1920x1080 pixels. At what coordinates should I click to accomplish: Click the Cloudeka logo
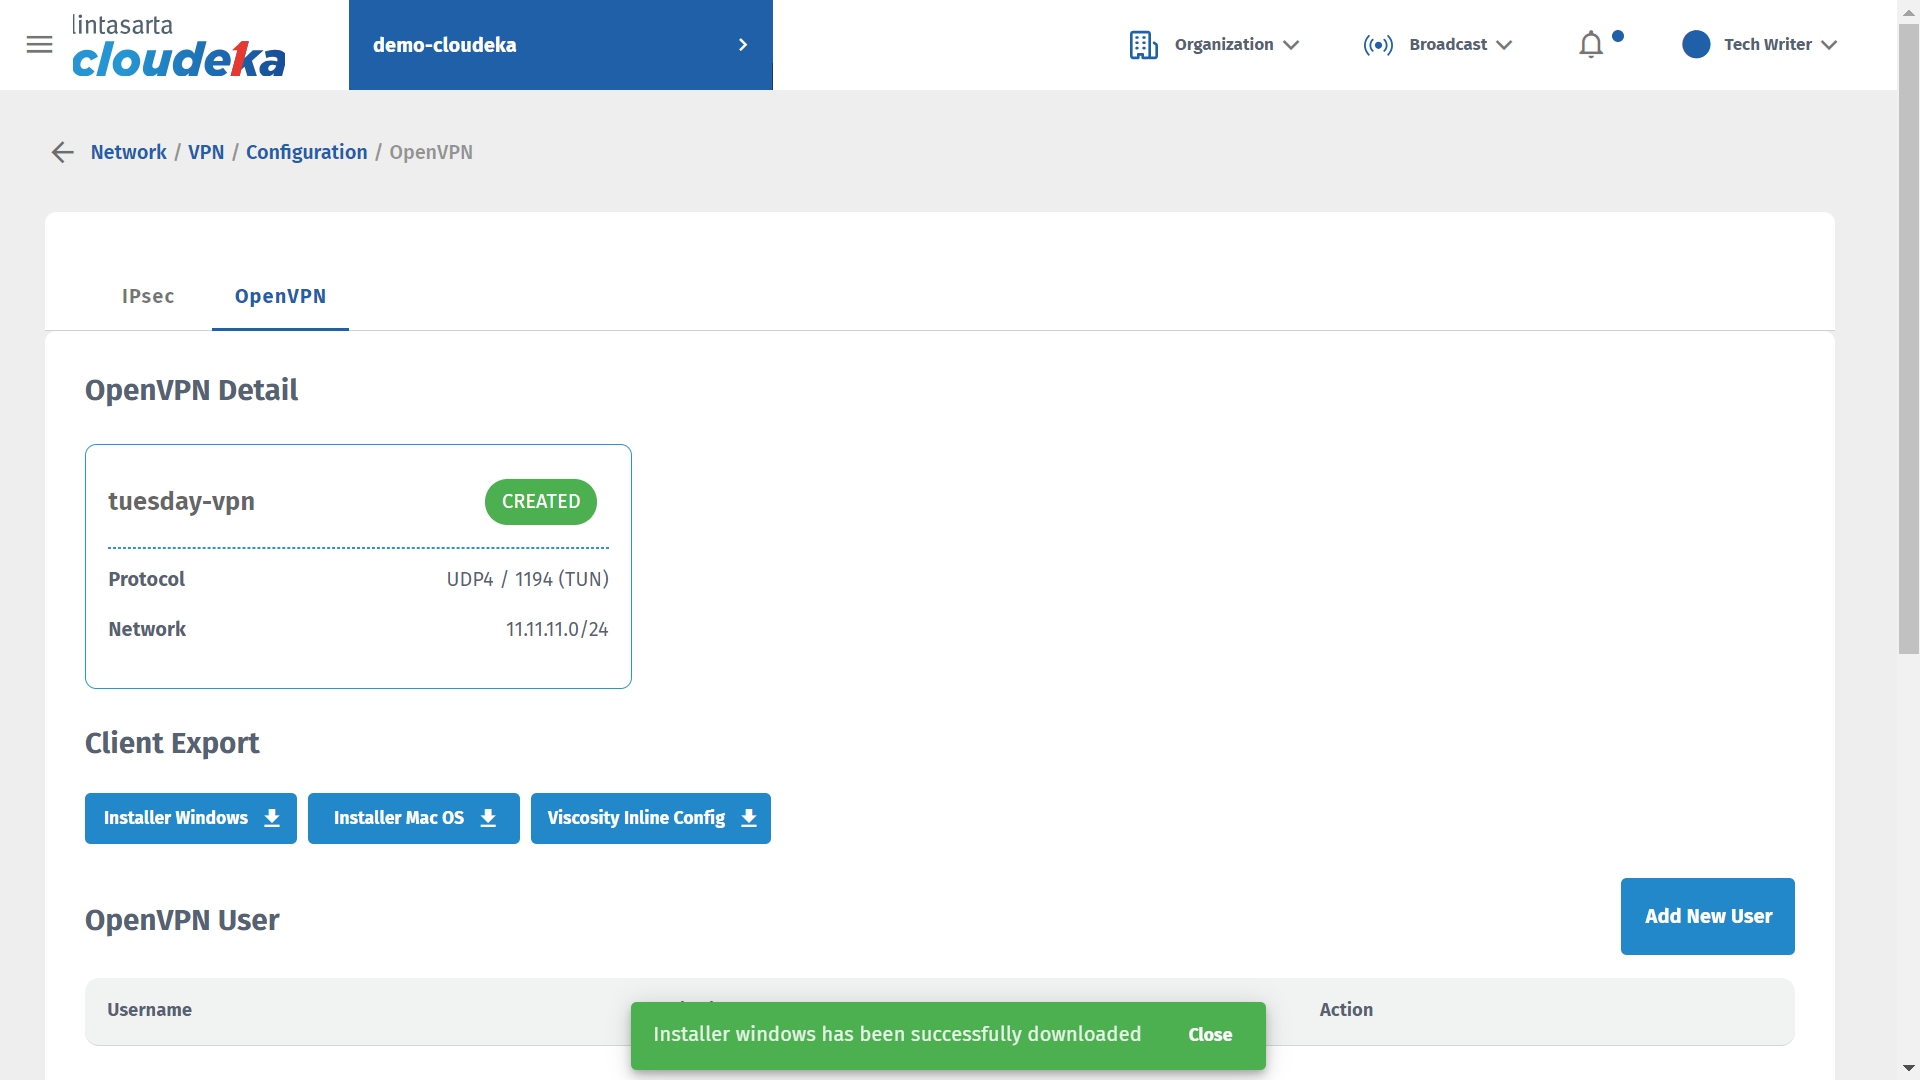coord(178,46)
